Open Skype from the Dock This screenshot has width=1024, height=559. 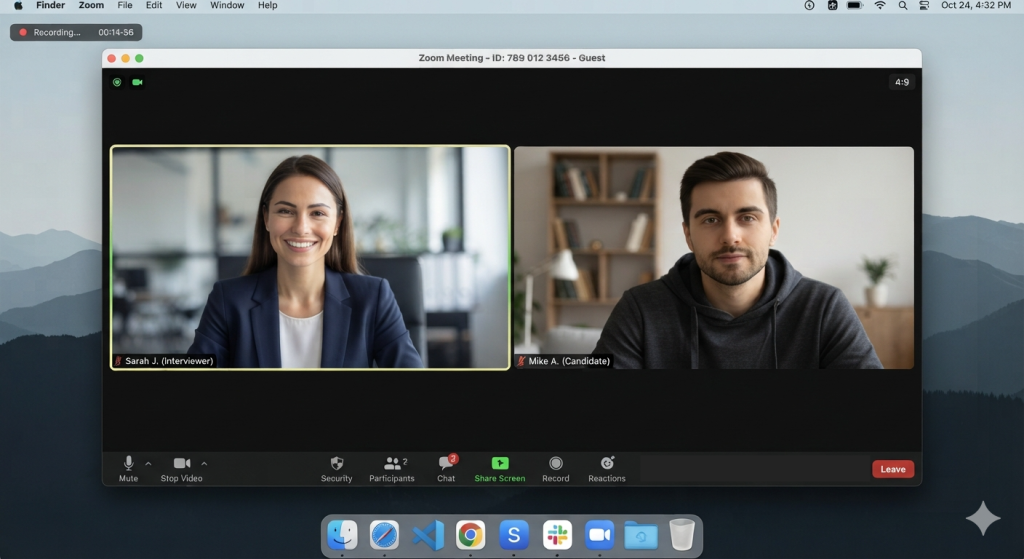click(x=514, y=535)
